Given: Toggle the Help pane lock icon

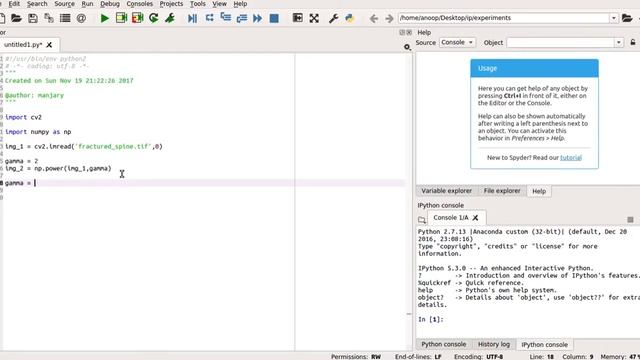Looking at the screenshot, I should 633,42.
